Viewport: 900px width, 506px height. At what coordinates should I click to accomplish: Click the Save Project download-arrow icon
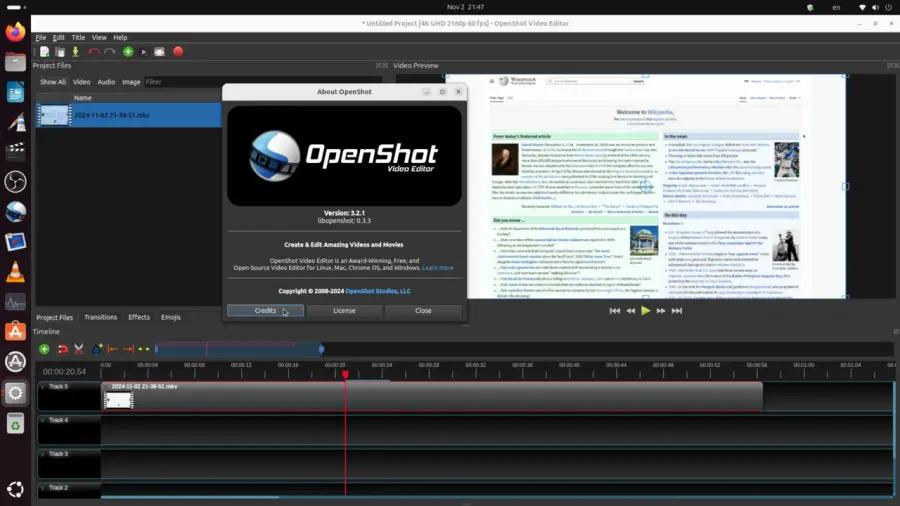(75, 52)
